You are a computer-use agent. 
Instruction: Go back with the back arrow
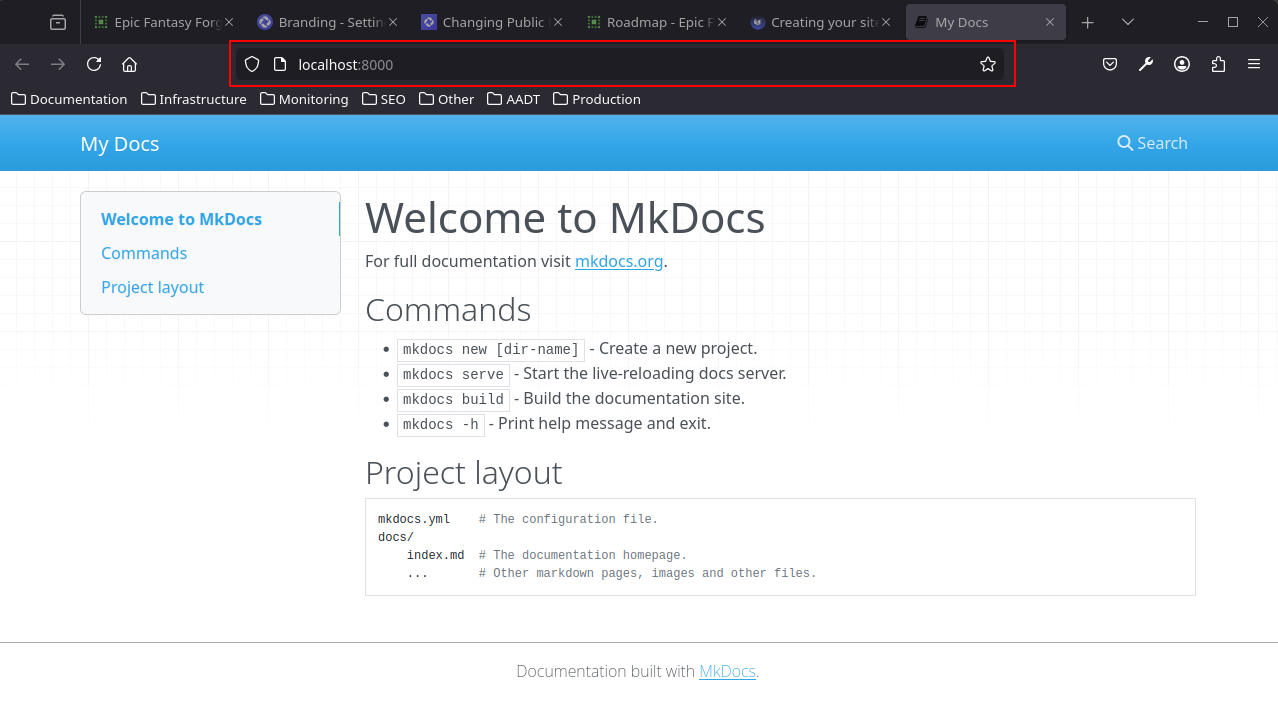[22, 64]
